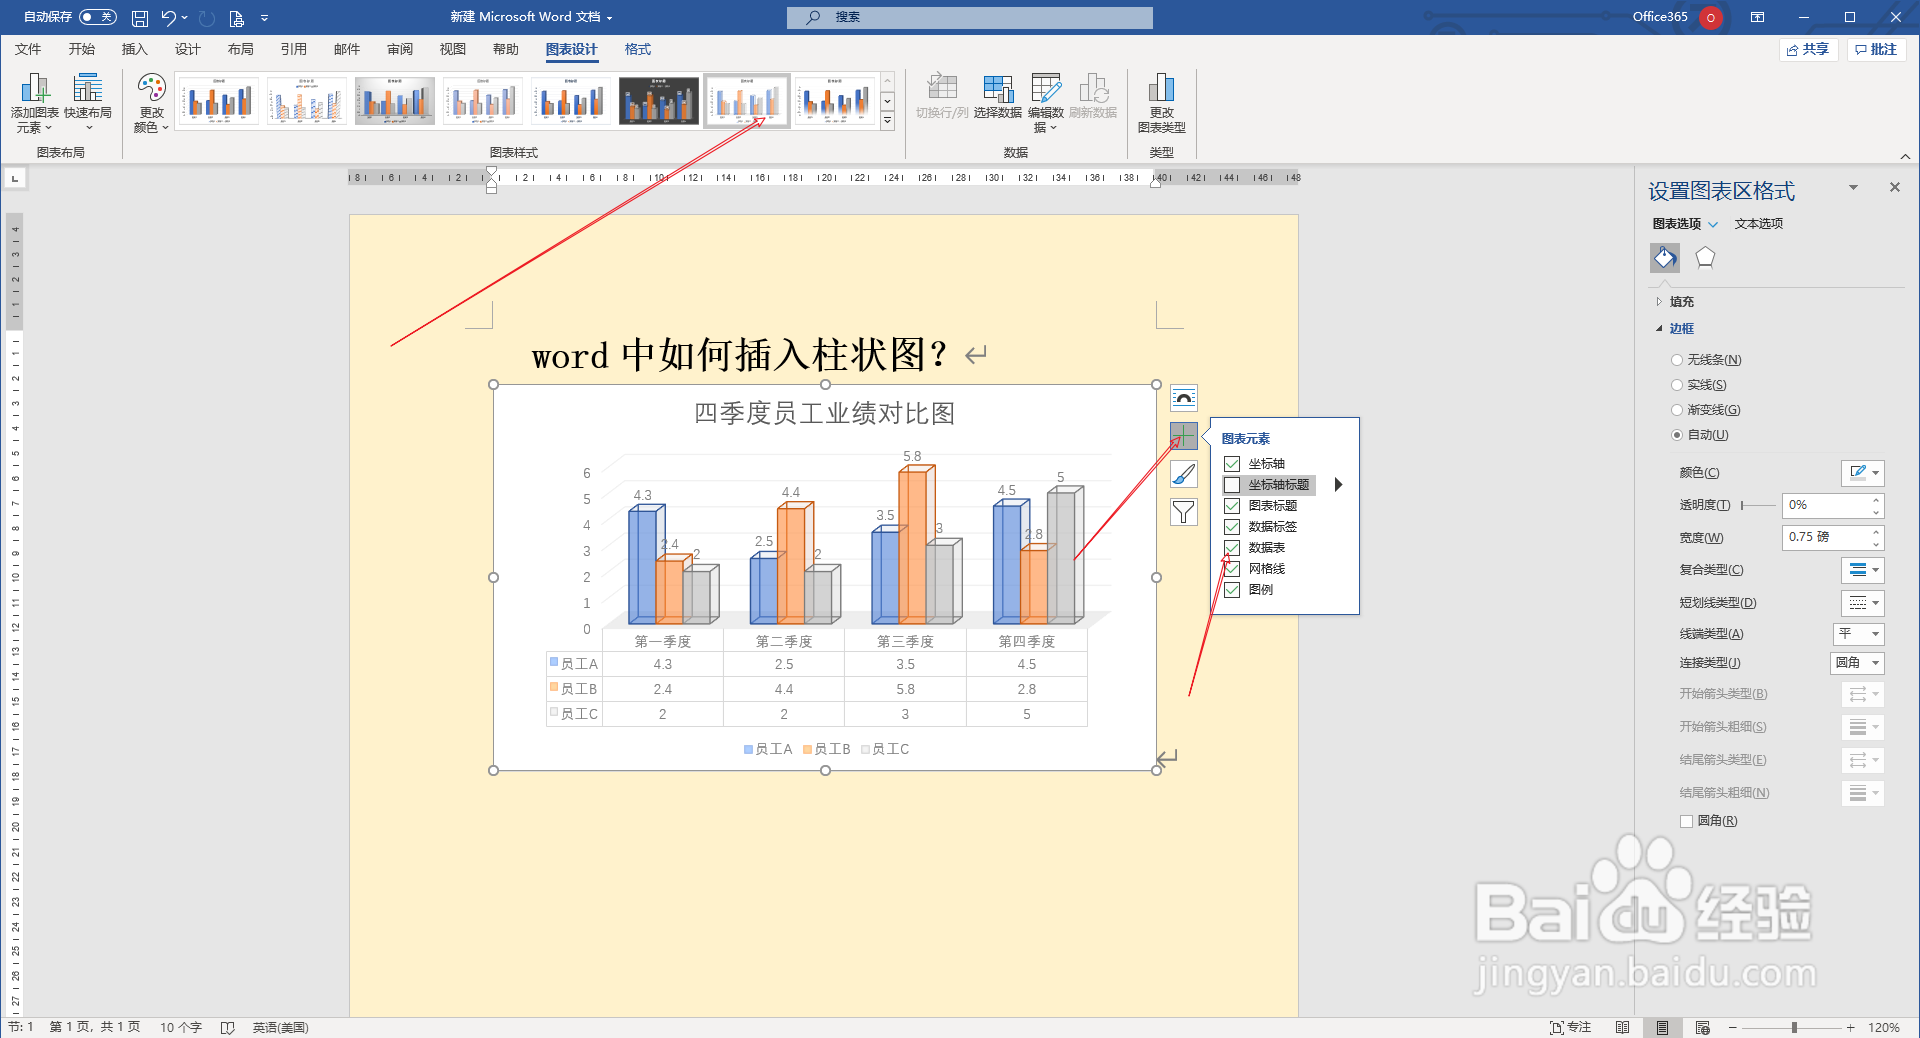Collapse the 填充 section in the pane

1660,301
